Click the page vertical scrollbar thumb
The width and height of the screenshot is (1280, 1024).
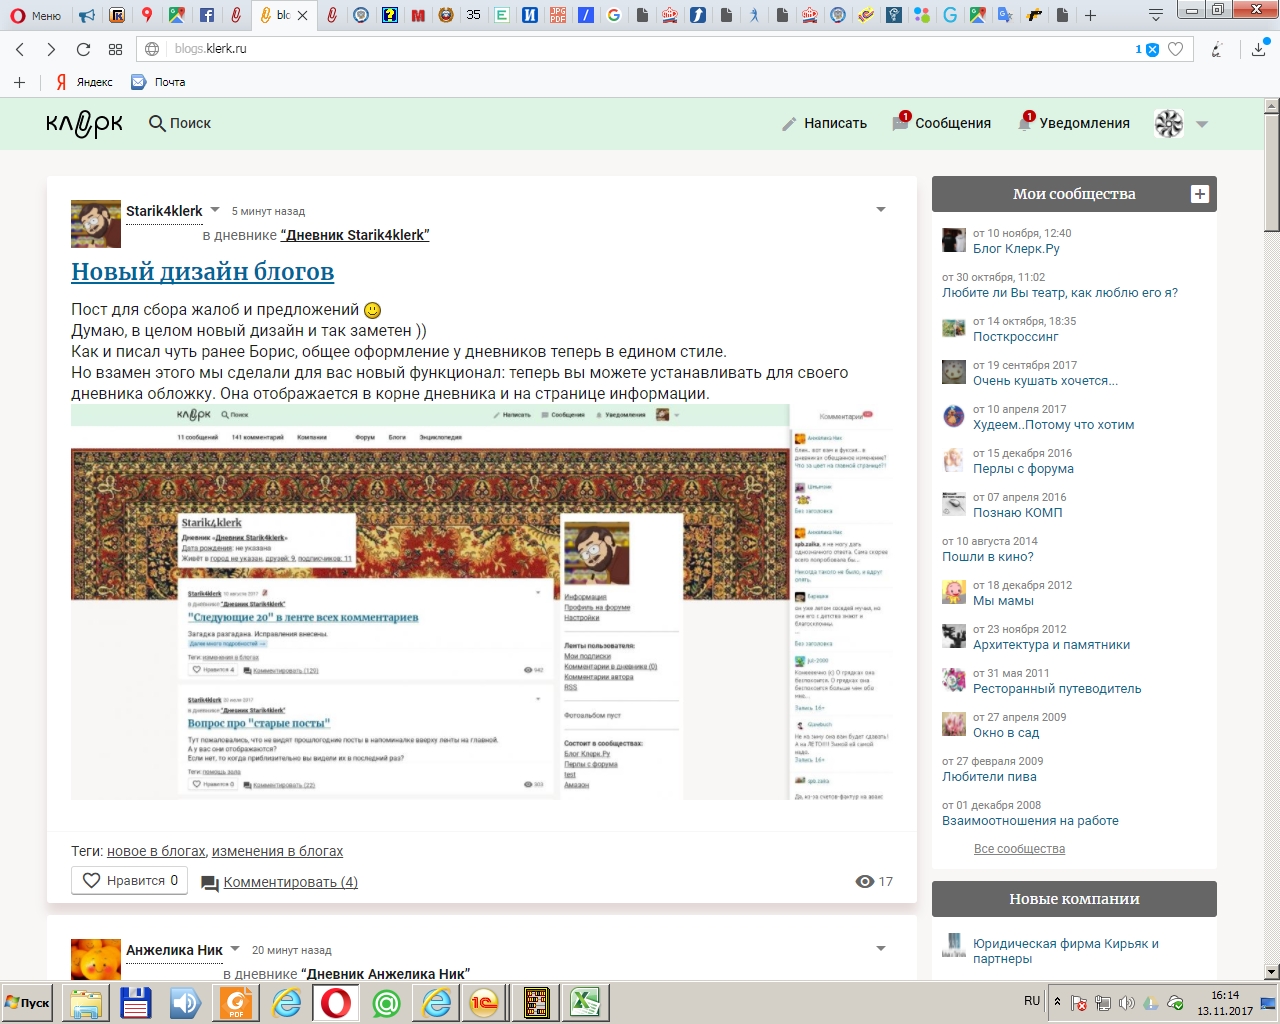pos(1272,172)
